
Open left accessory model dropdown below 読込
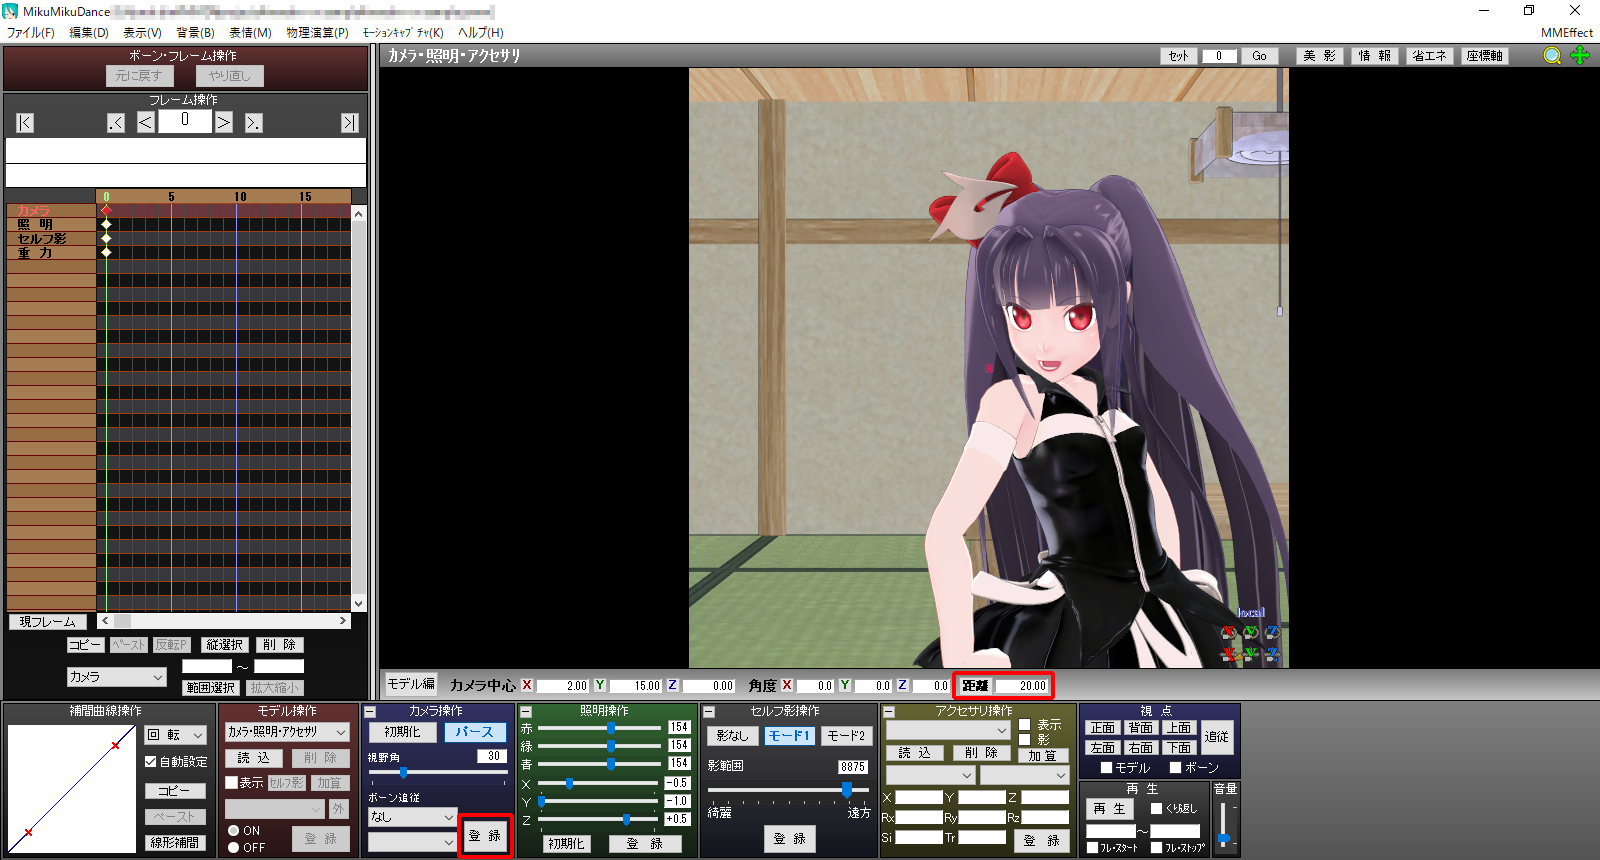(x=930, y=776)
